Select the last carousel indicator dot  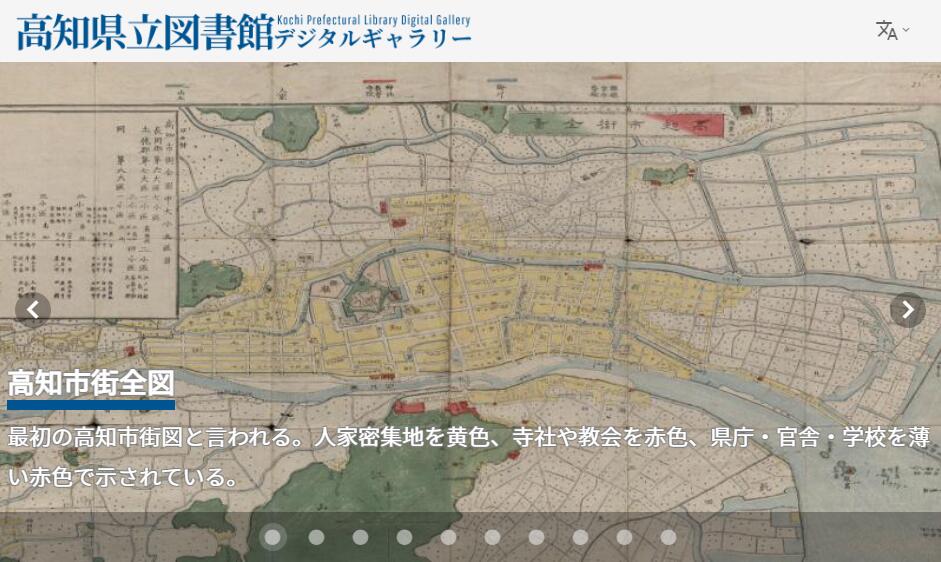coord(668,537)
